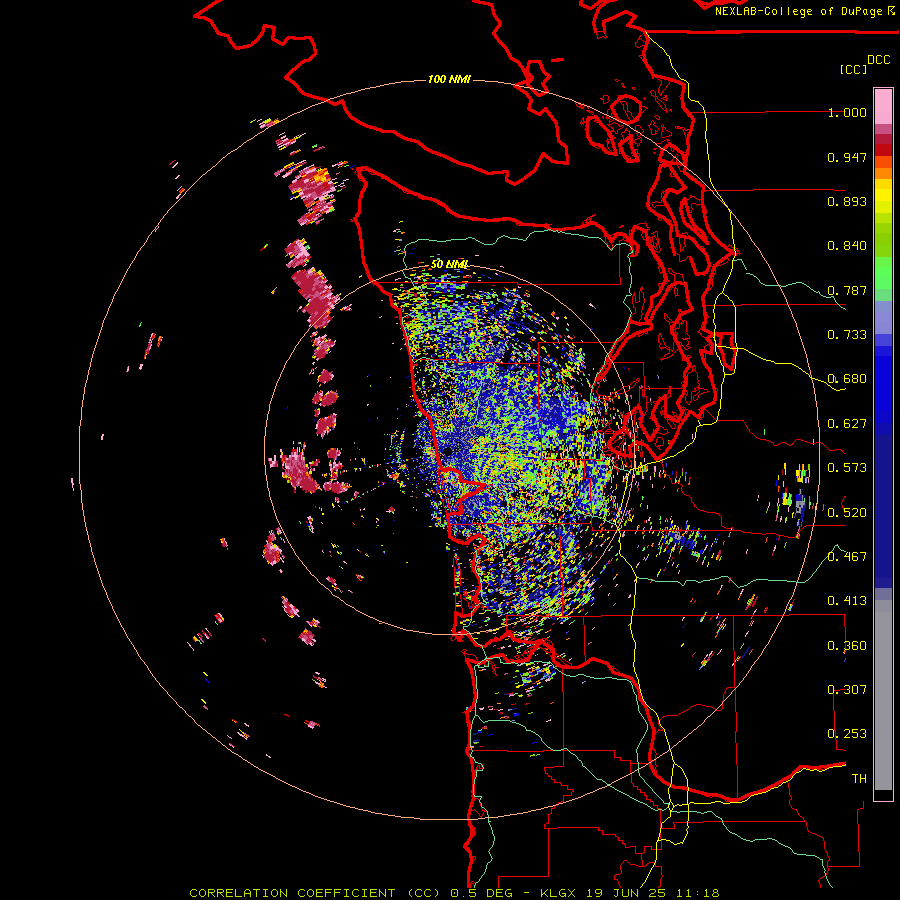Click the 0.680 scale value
This screenshot has height=900, width=900.
click(x=847, y=379)
